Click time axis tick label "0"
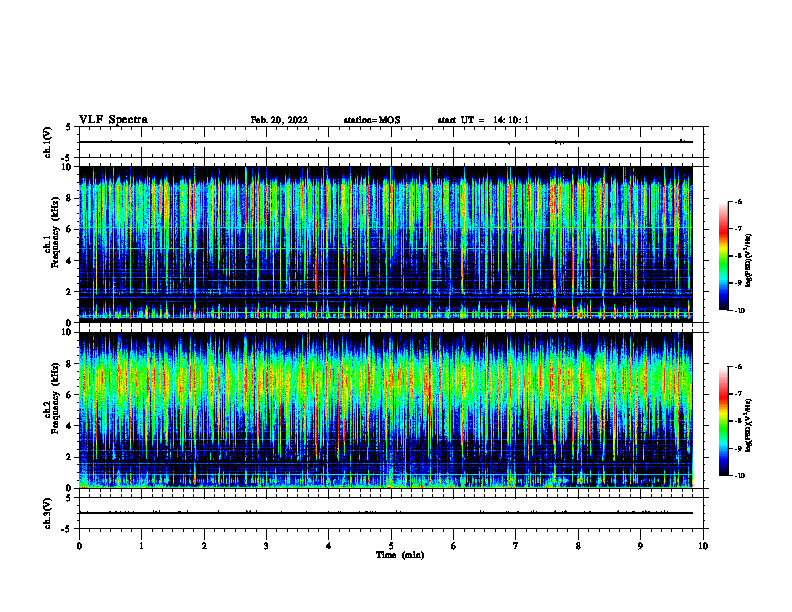Viewport: 792px width, 612px height. 79,546
